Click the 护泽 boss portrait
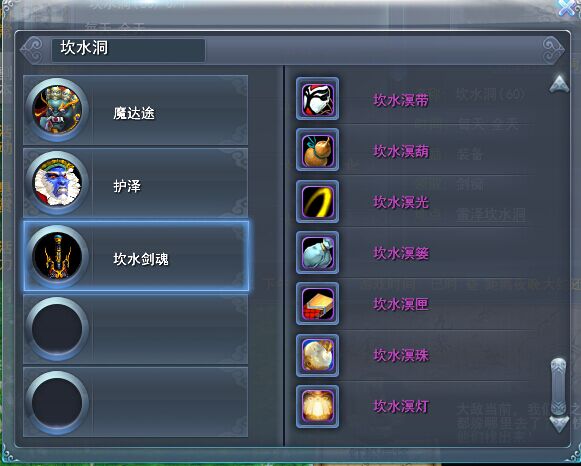The height and width of the screenshot is (466, 581). (x=57, y=183)
